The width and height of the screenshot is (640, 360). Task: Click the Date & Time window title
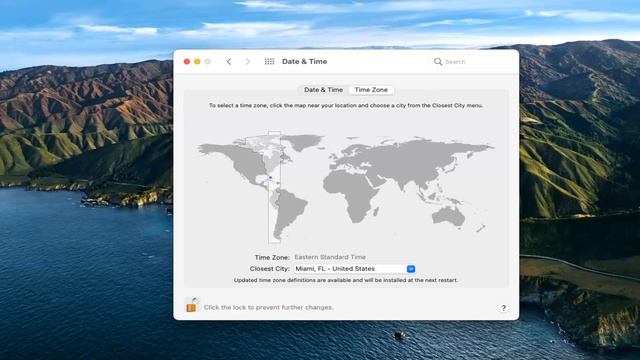tap(304, 62)
